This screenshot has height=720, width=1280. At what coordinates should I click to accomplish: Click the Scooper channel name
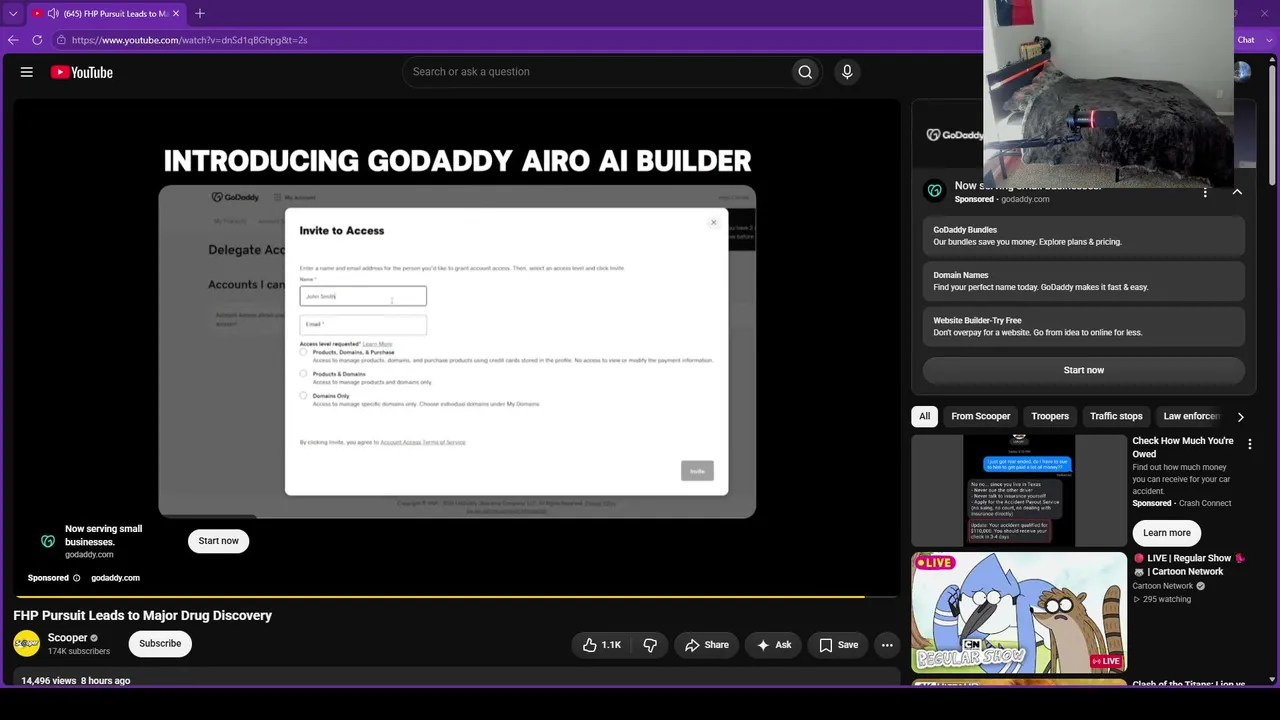(67, 638)
